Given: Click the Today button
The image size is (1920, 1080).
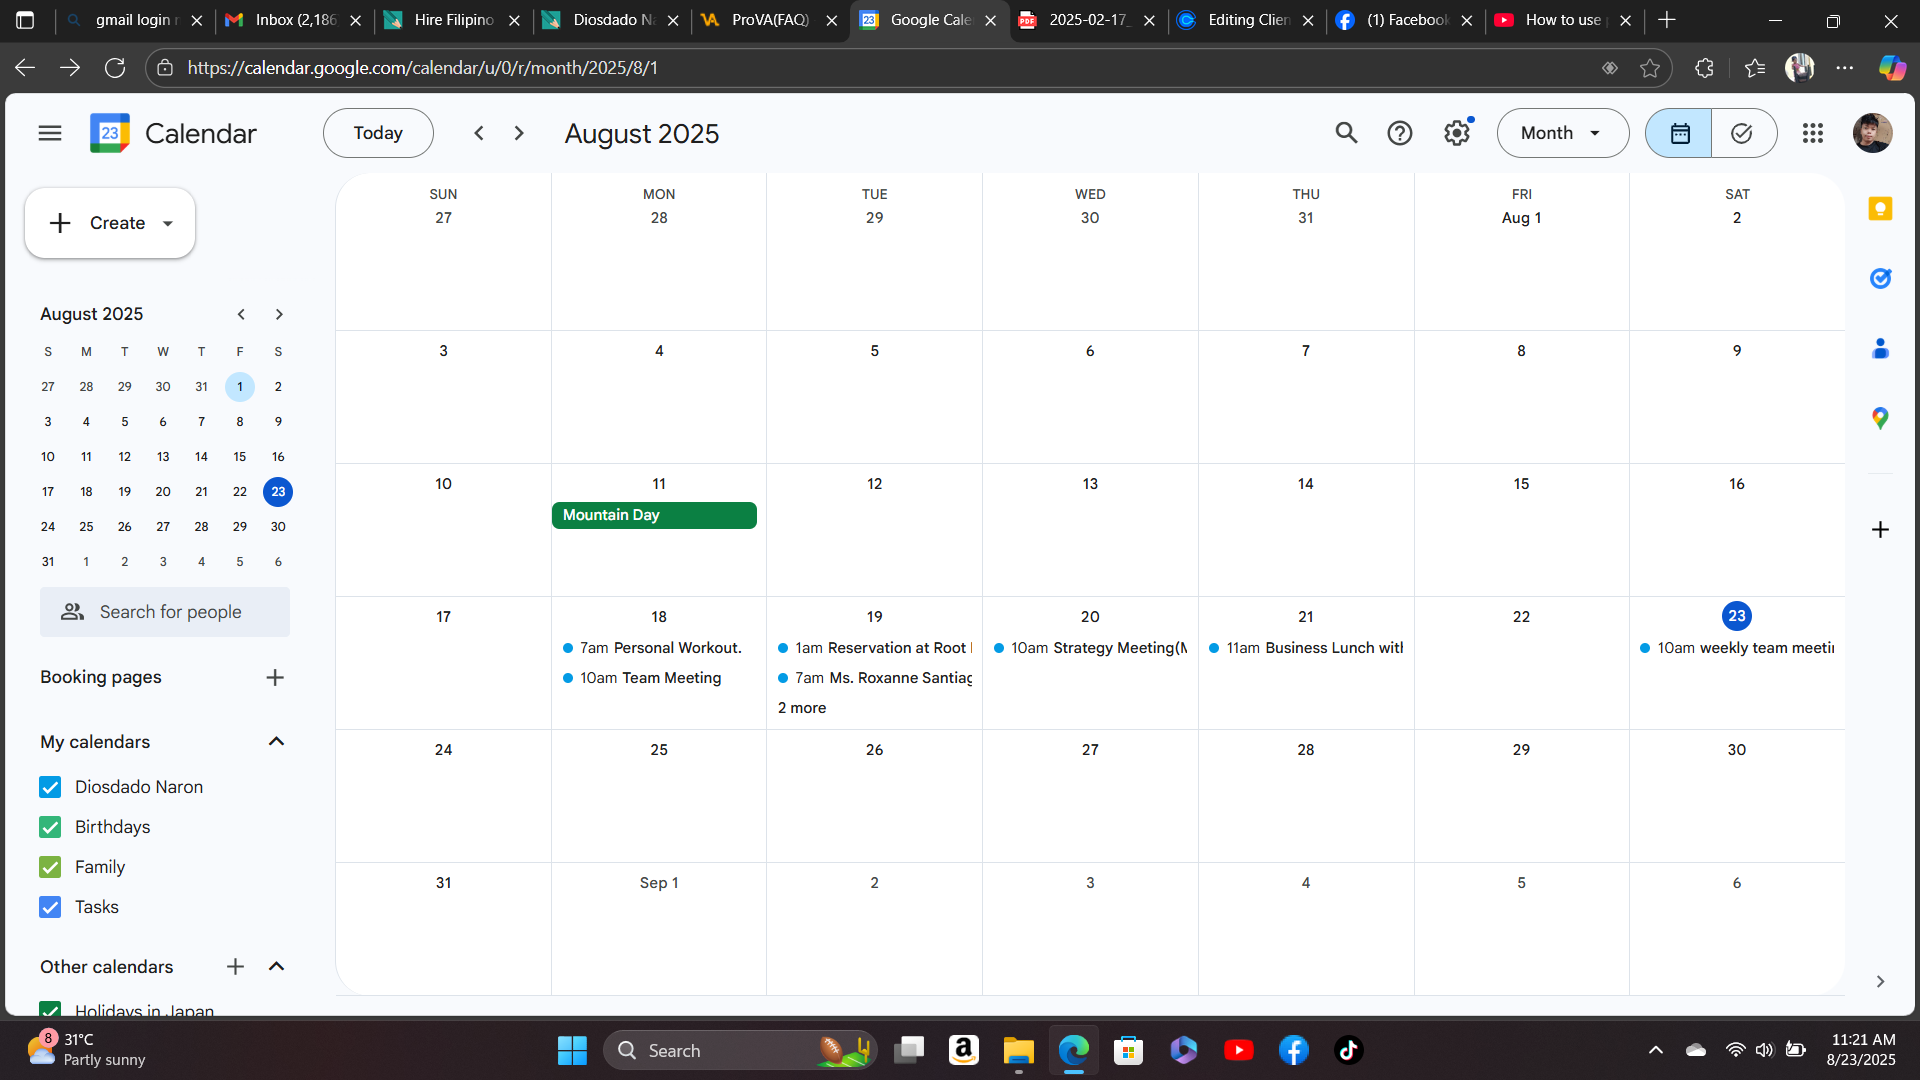Looking at the screenshot, I should point(378,133).
